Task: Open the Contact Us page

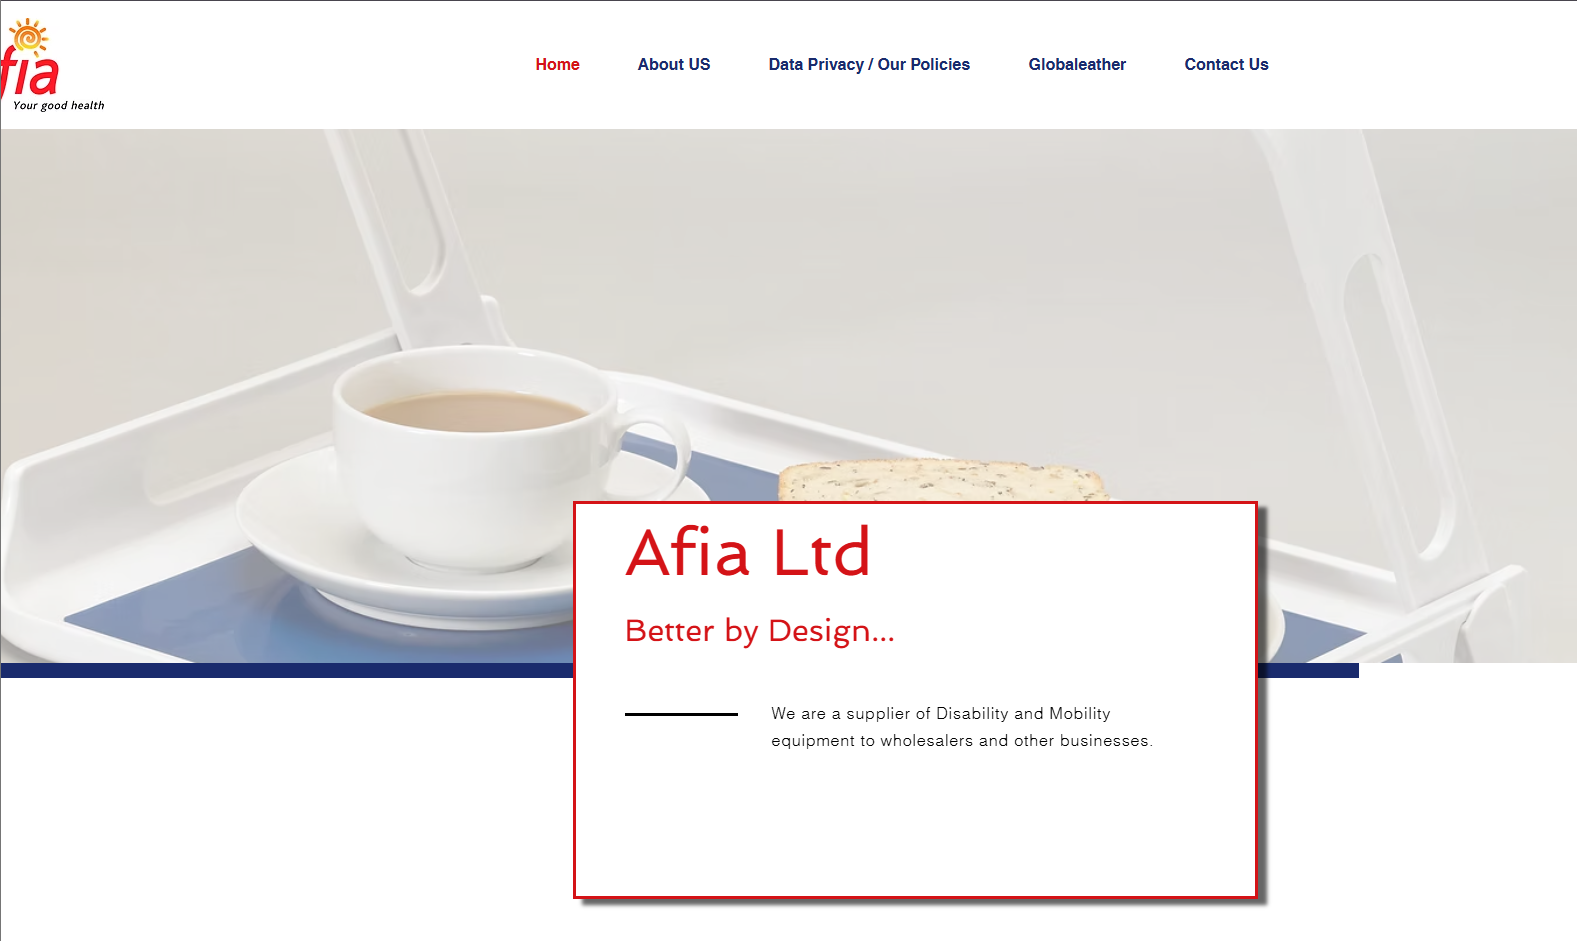Action: [1226, 64]
